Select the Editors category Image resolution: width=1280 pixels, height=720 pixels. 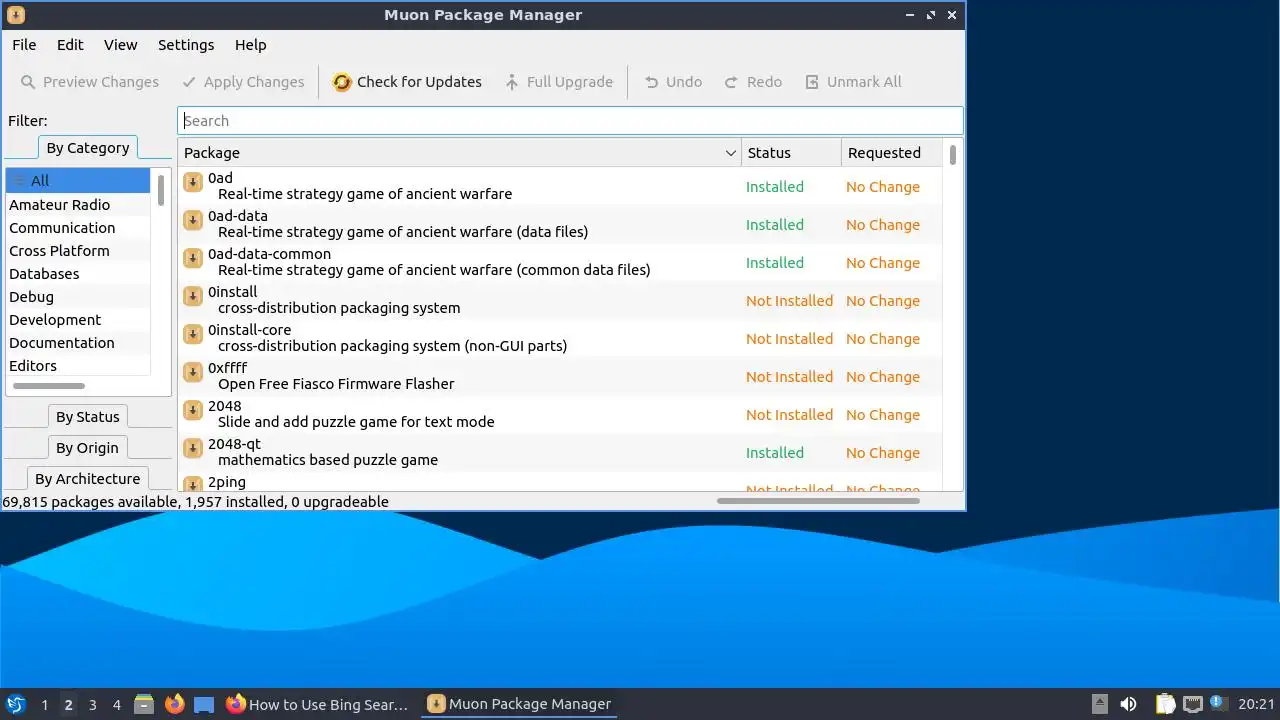coord(78,366)
